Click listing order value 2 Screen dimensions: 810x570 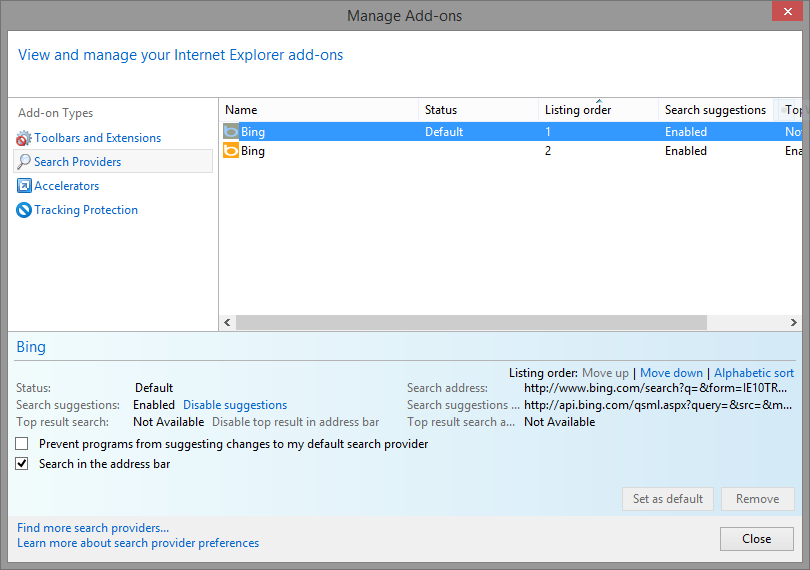click(x=548, y=151)
